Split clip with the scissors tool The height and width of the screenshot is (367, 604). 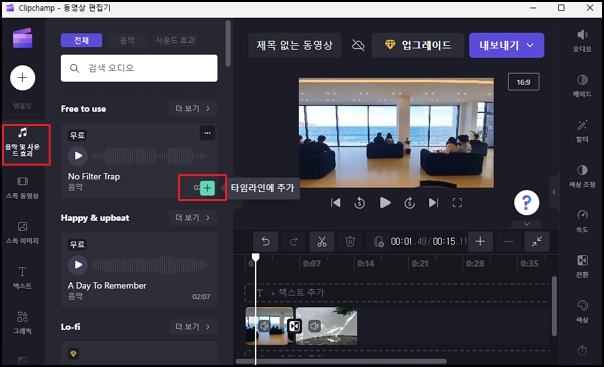click(x=322, y=242)
